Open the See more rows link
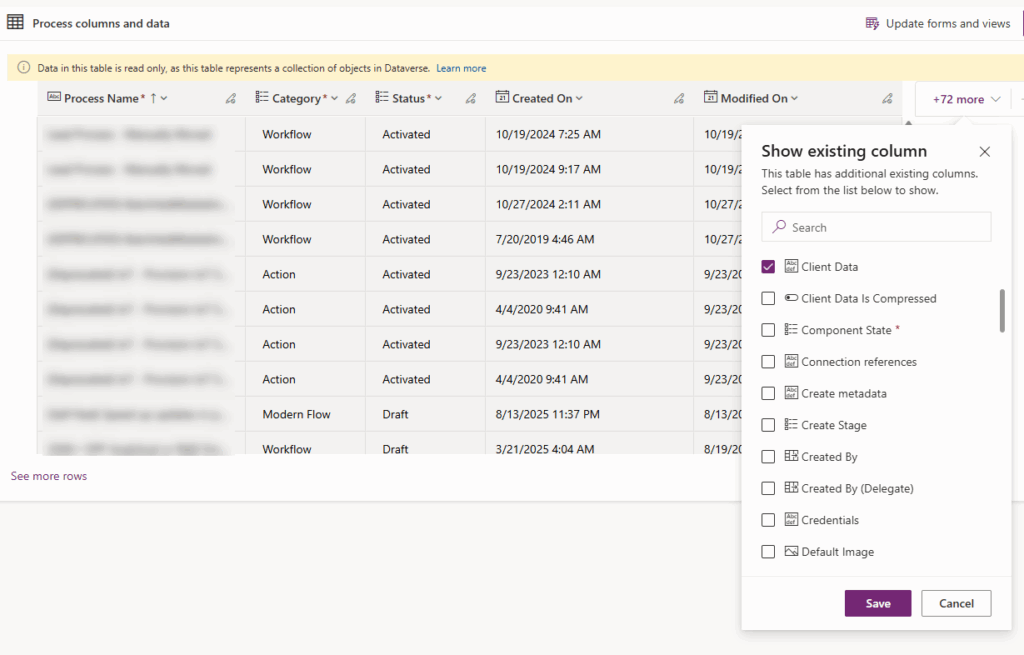The height and width of the screenshot is (655, 1024). tap(49, 476)
